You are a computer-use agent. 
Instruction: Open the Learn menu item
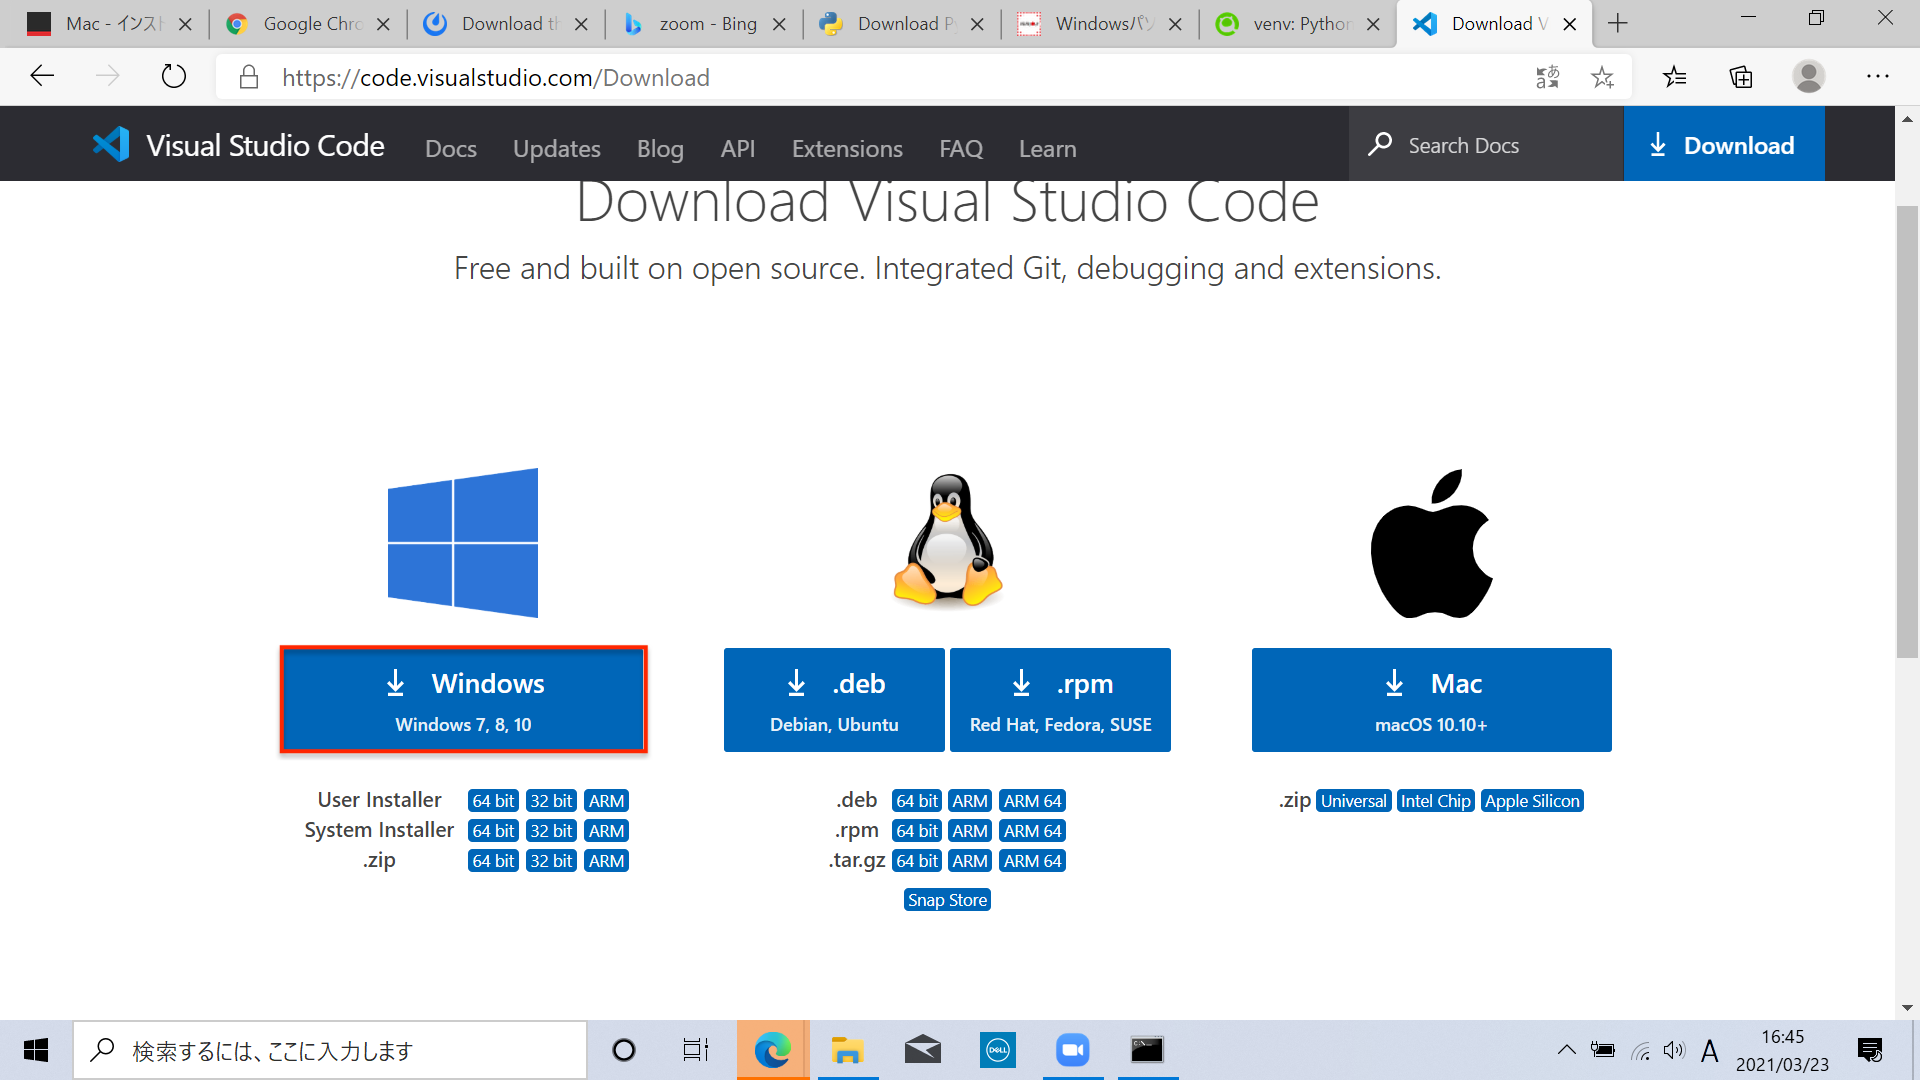click(x=1048, y=148)
